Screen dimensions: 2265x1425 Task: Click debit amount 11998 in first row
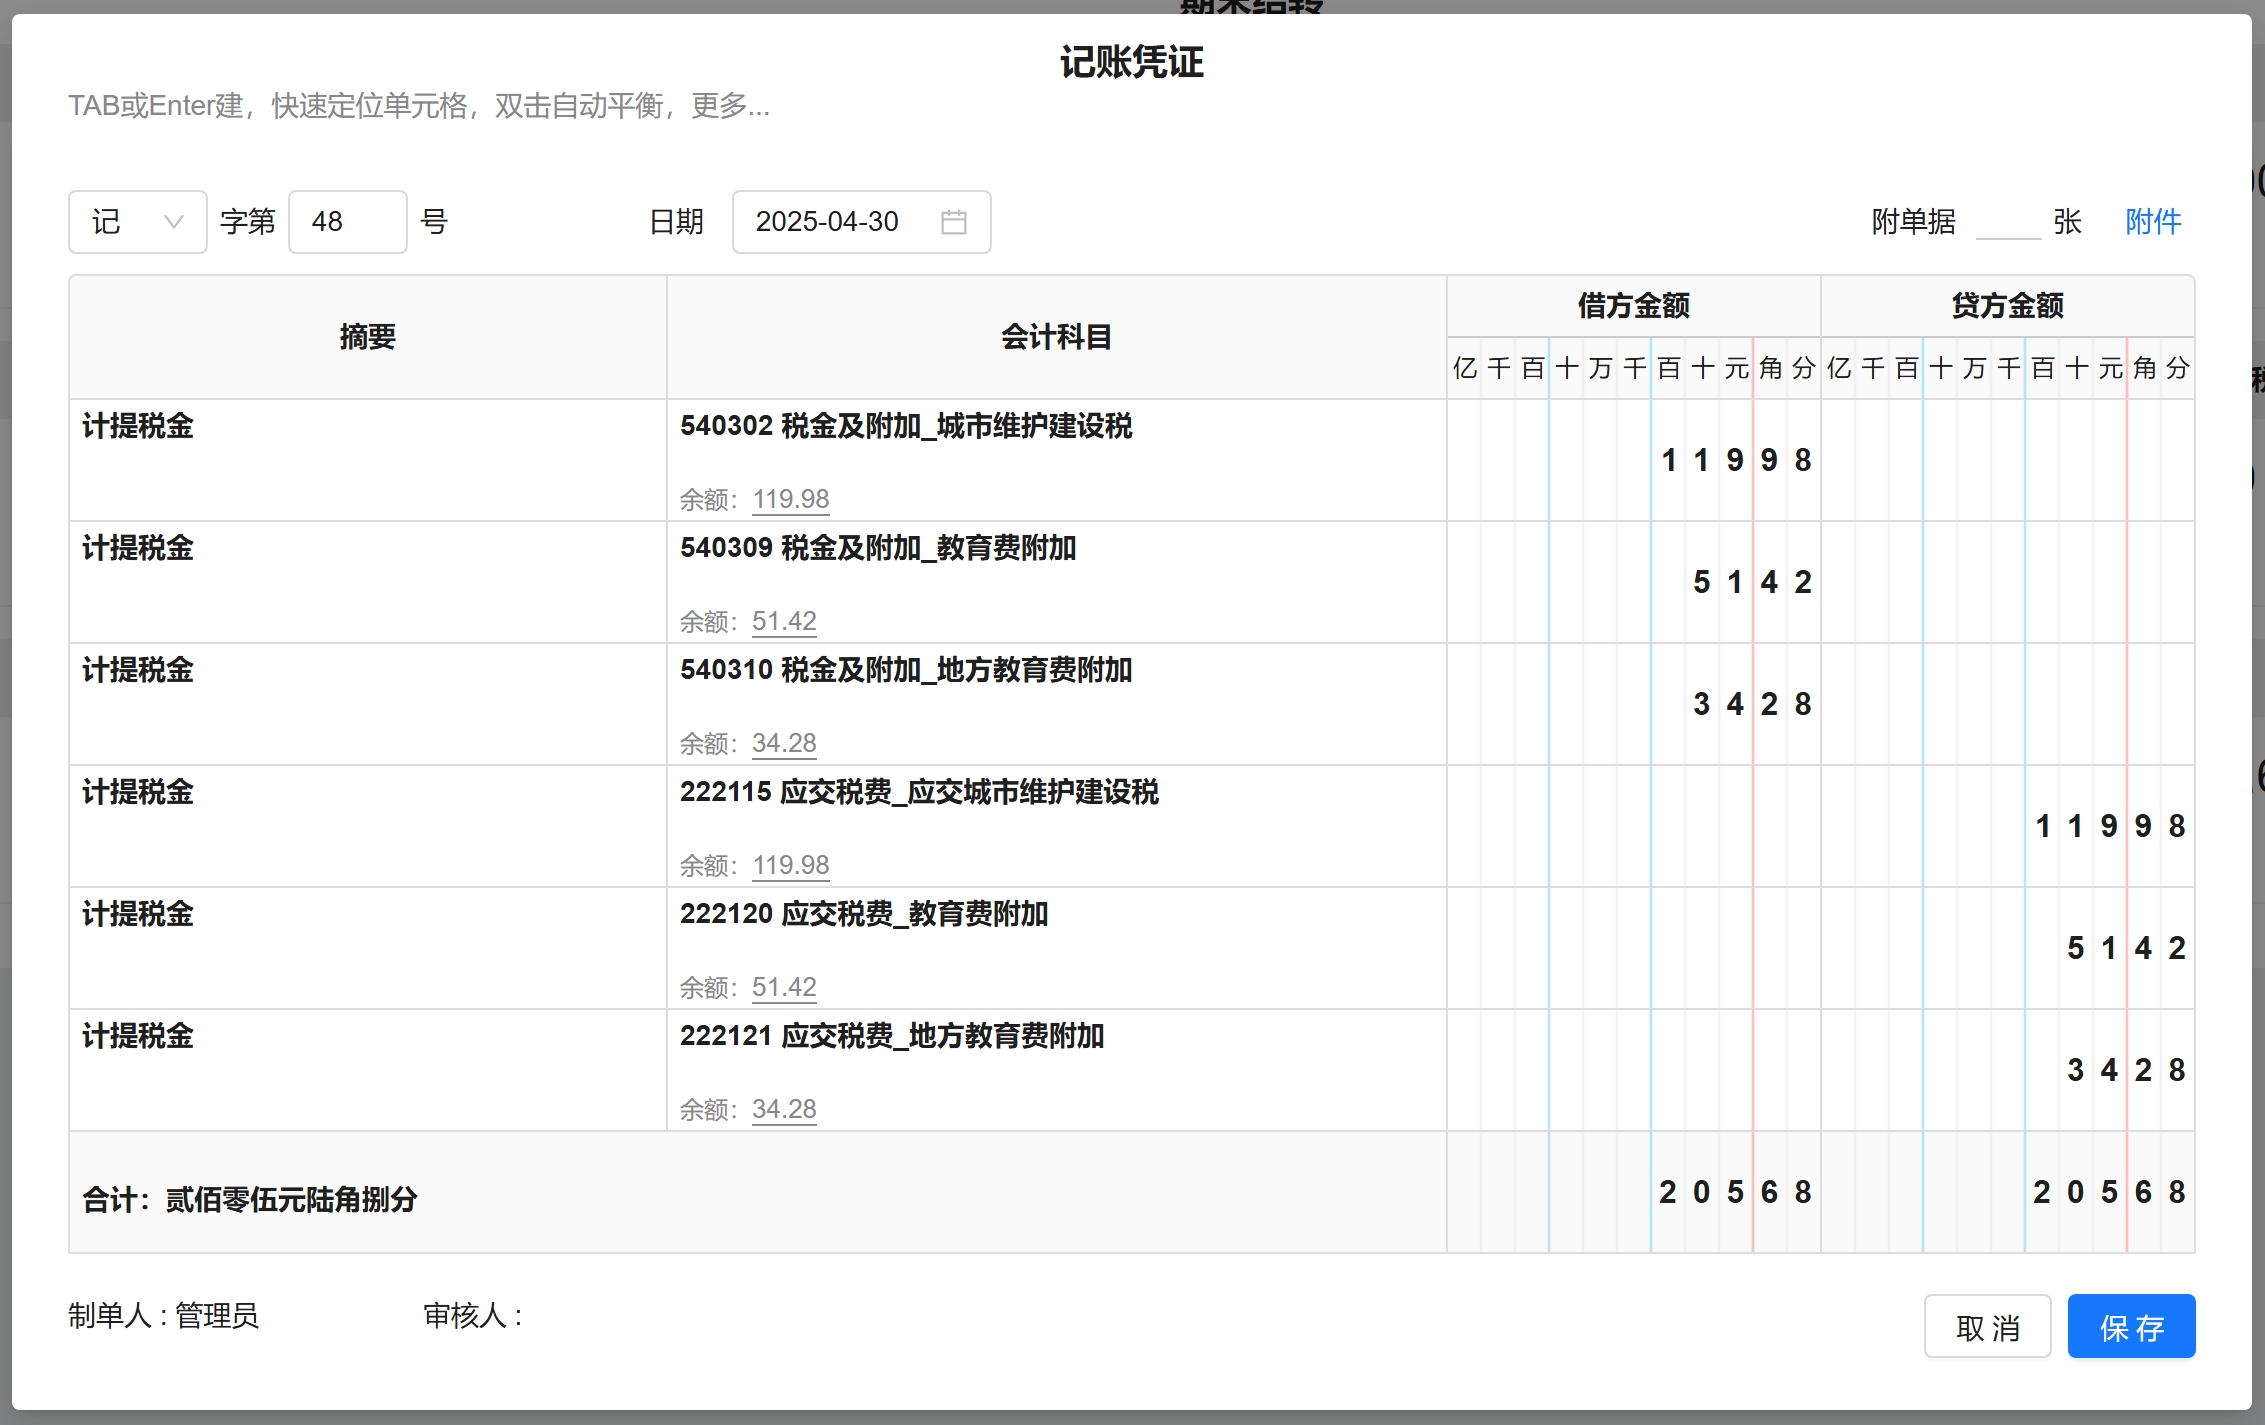point(1735,461)
